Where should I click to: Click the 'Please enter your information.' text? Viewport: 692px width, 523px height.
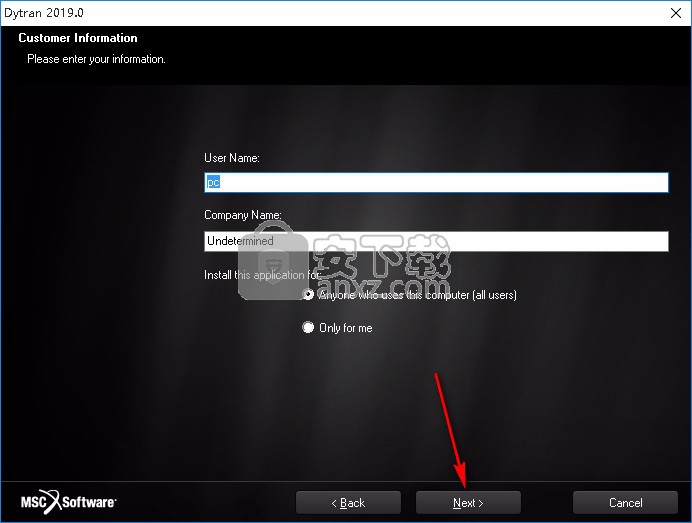pos(96,59)
